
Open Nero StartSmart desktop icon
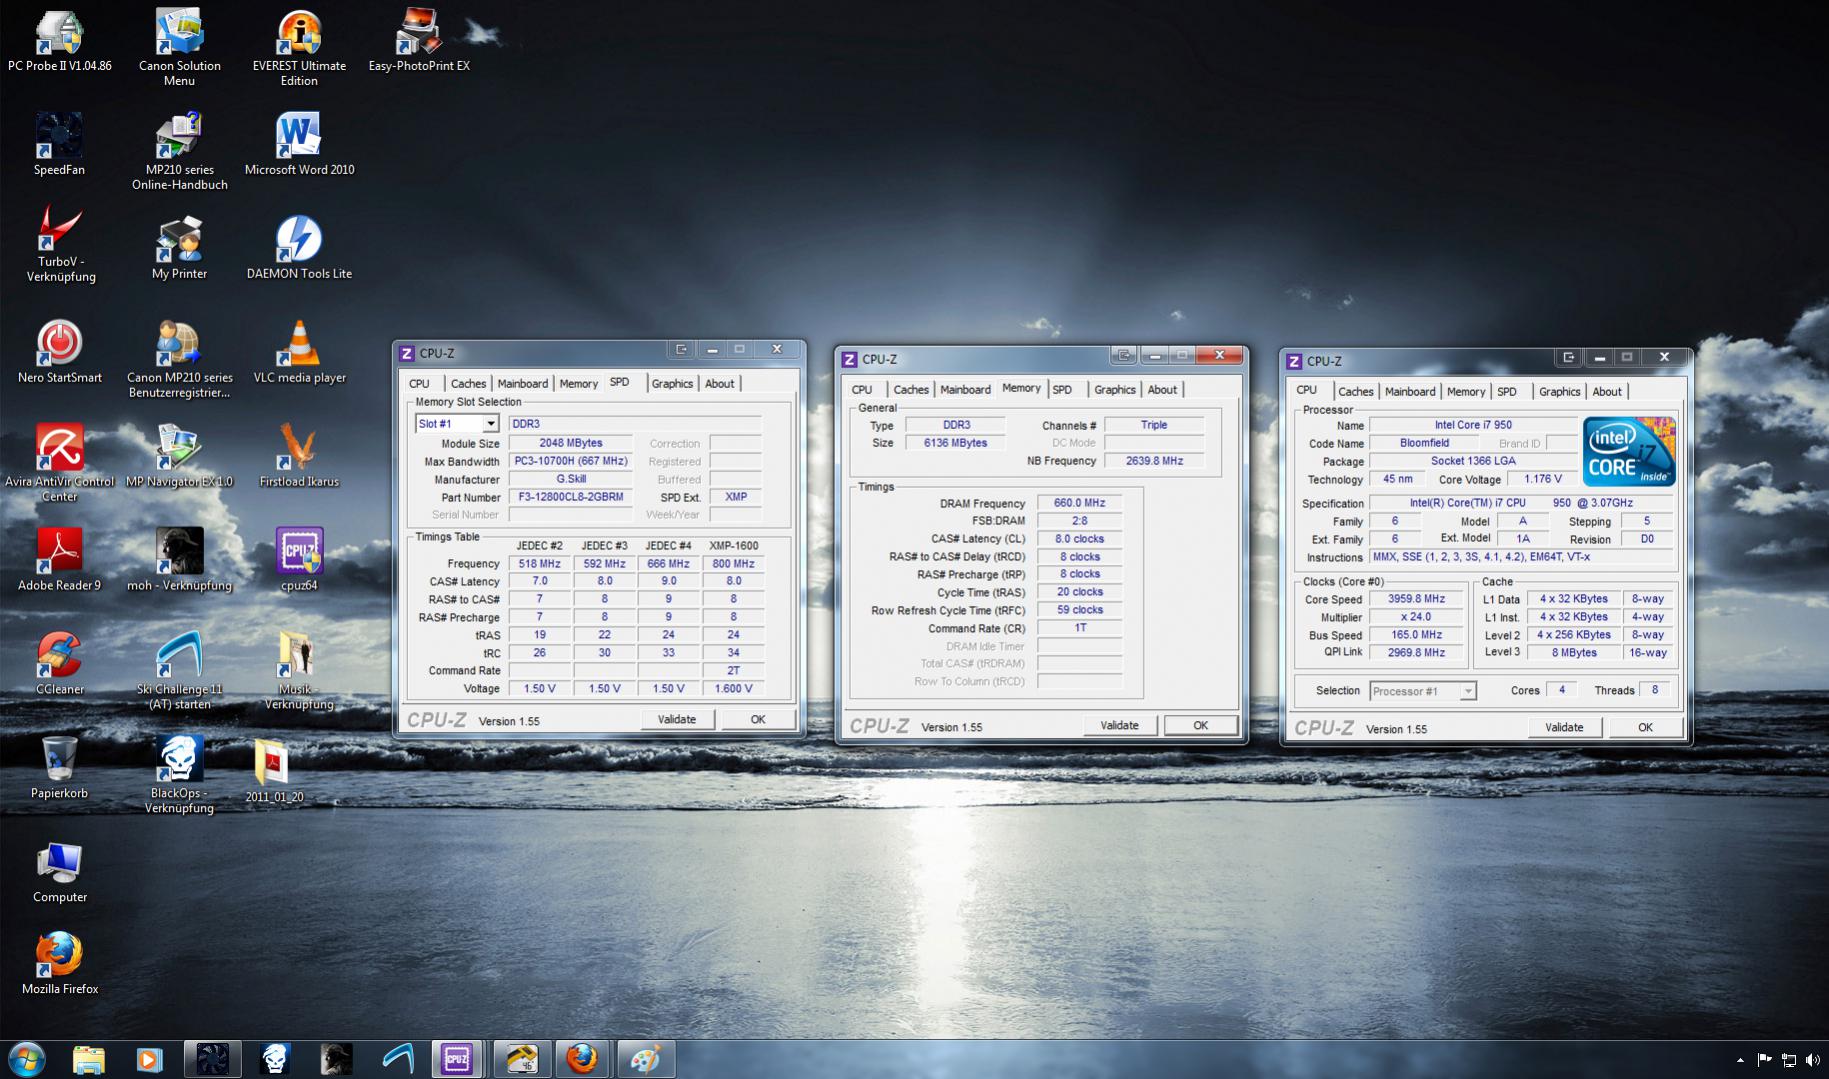click(60, 352)
